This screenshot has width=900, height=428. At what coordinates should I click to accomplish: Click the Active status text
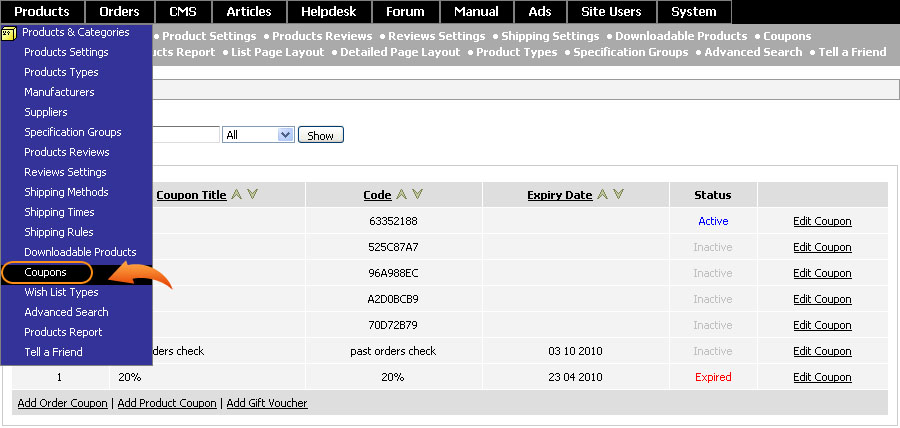click(713, 221)
